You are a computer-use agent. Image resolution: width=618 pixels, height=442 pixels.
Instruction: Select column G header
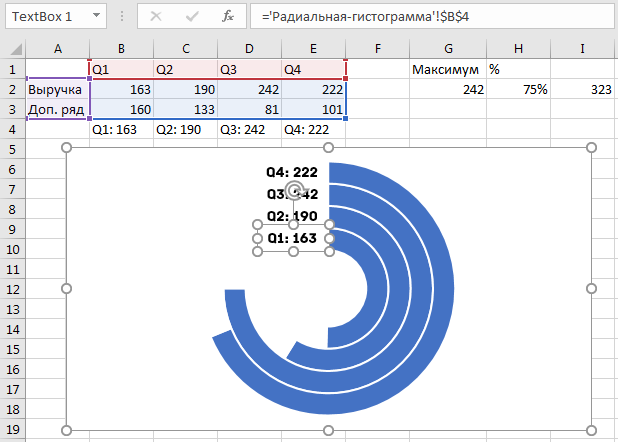448,49
